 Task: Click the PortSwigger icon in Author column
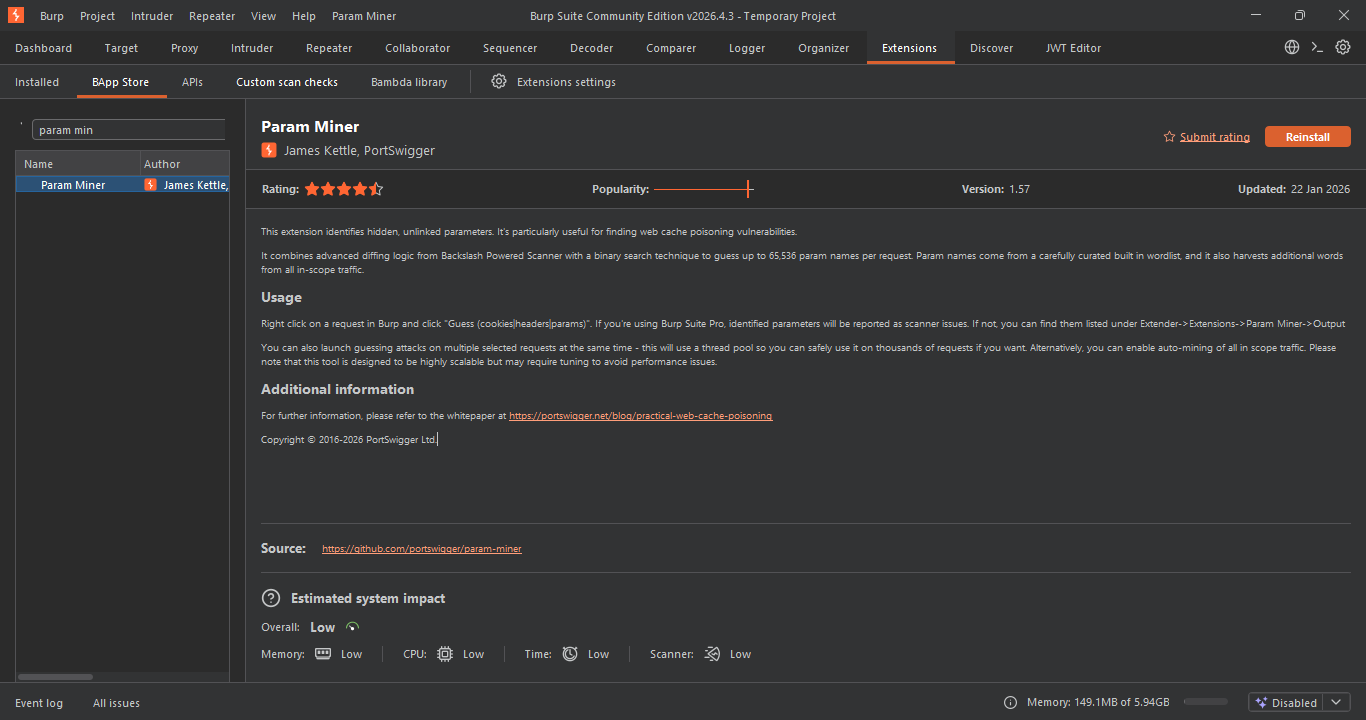coord(151,185)
